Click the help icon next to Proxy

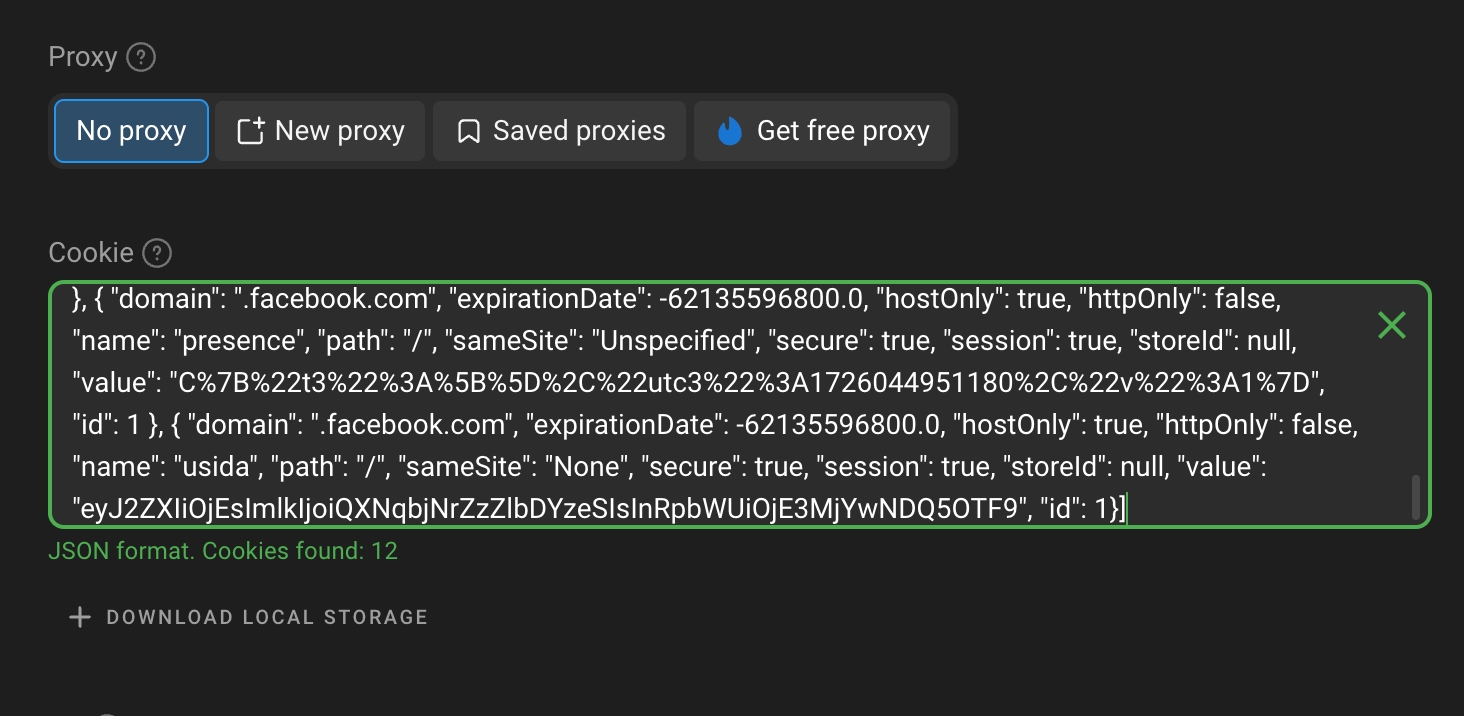[142, 58]
